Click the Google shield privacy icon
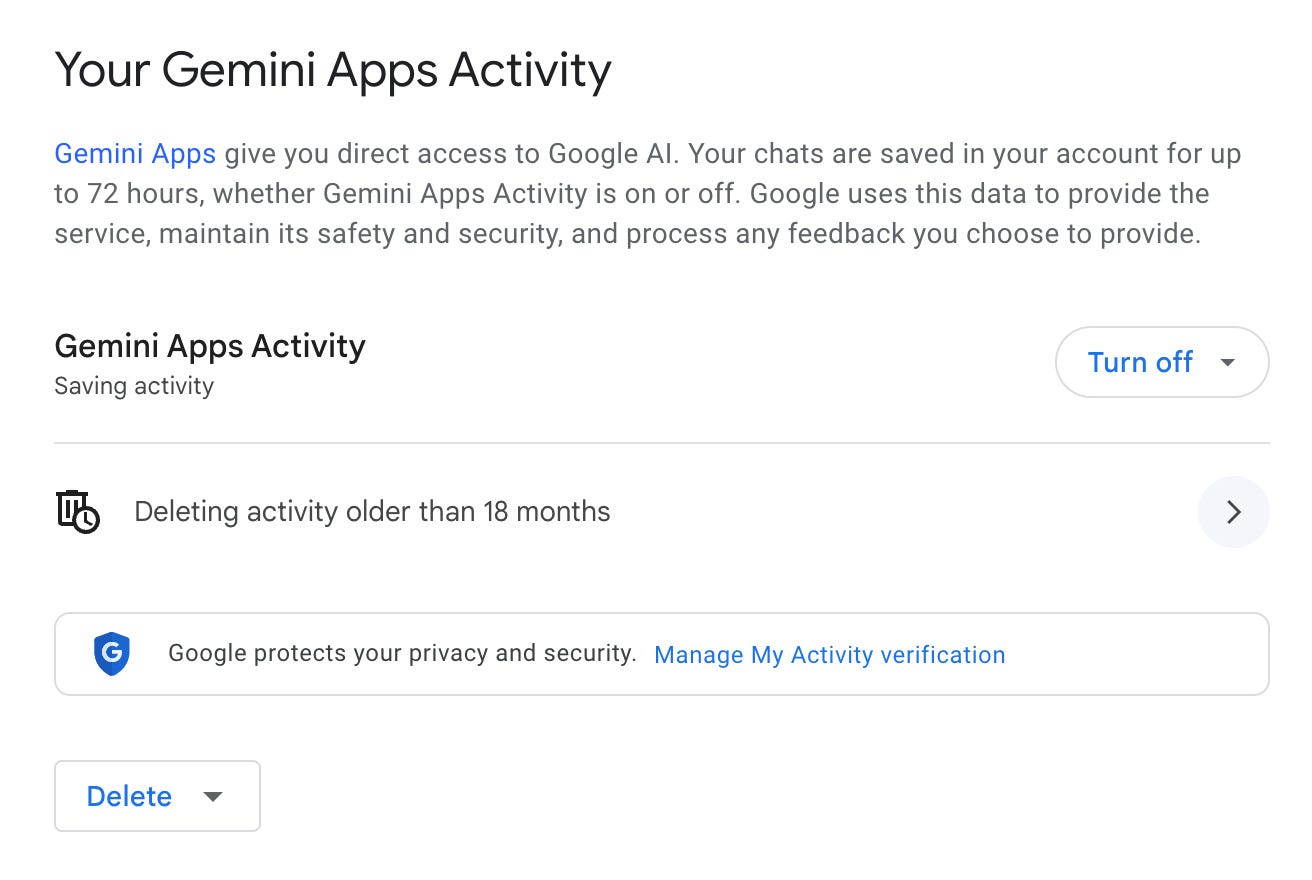Viewport: 1312px width, 880px height. 112,654
